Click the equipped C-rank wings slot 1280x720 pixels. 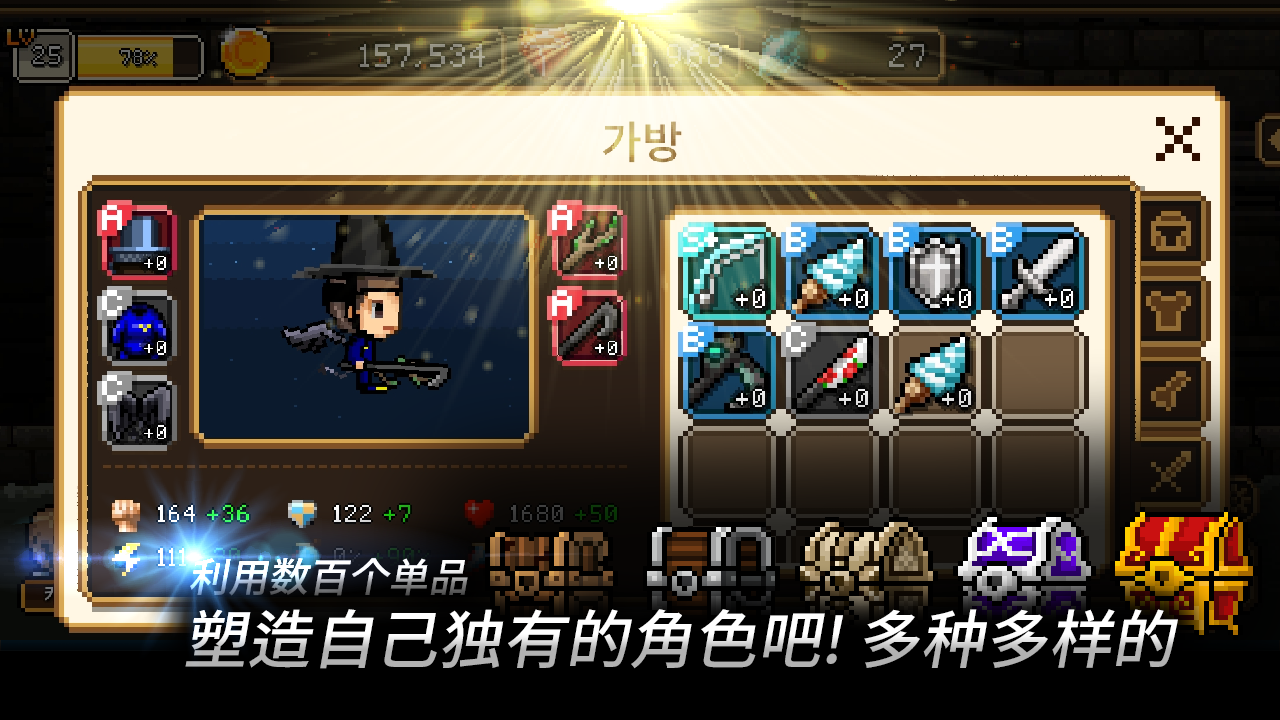138,409
